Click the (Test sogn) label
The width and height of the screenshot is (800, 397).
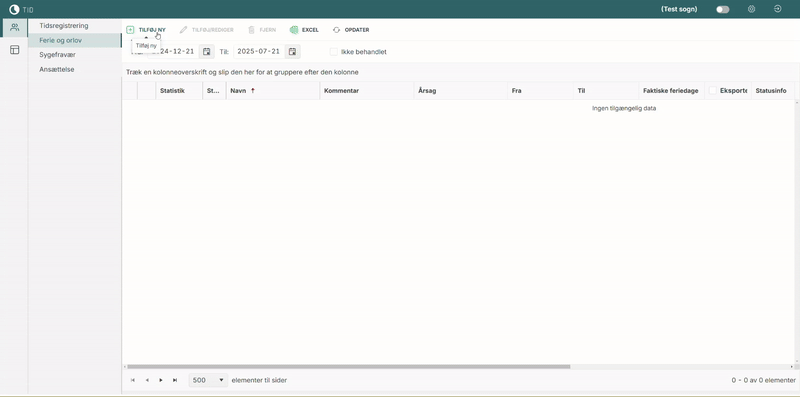coord(679,9)
